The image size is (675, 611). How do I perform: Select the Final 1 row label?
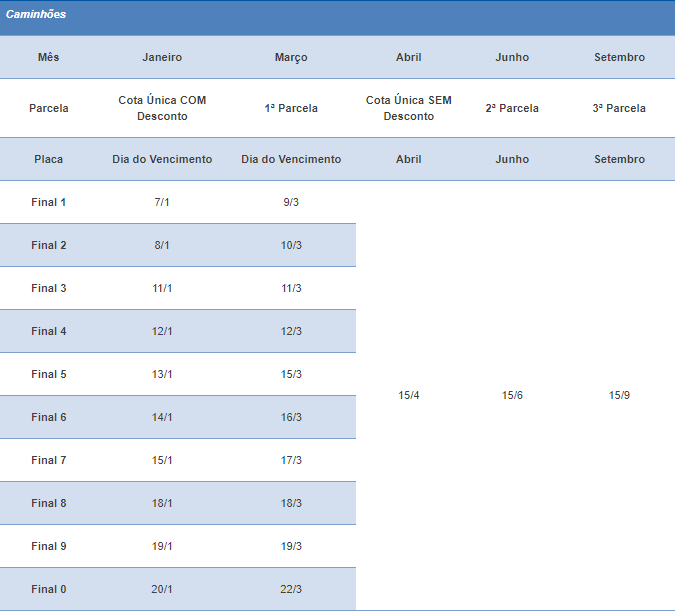(x=49, y=202)
